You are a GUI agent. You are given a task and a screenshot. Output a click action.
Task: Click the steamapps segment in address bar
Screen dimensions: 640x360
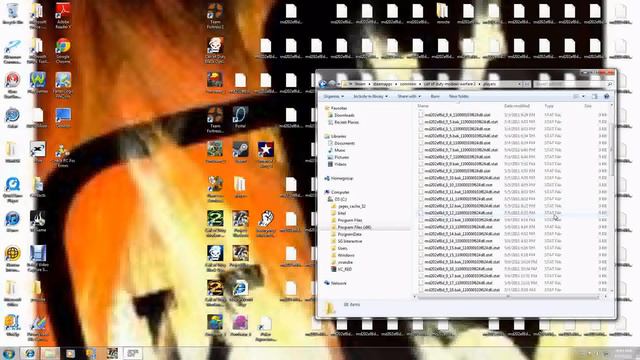[382, 84]
